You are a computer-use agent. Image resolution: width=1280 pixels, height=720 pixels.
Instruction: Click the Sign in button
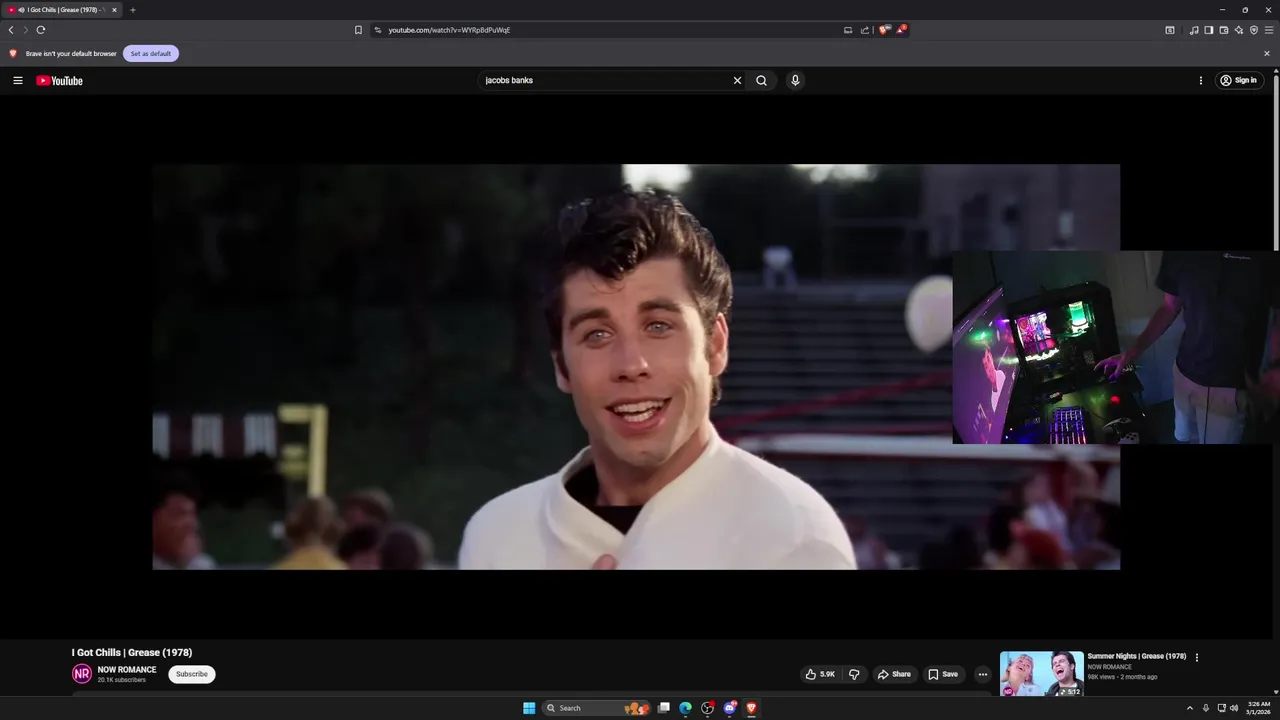(1238, 81)
